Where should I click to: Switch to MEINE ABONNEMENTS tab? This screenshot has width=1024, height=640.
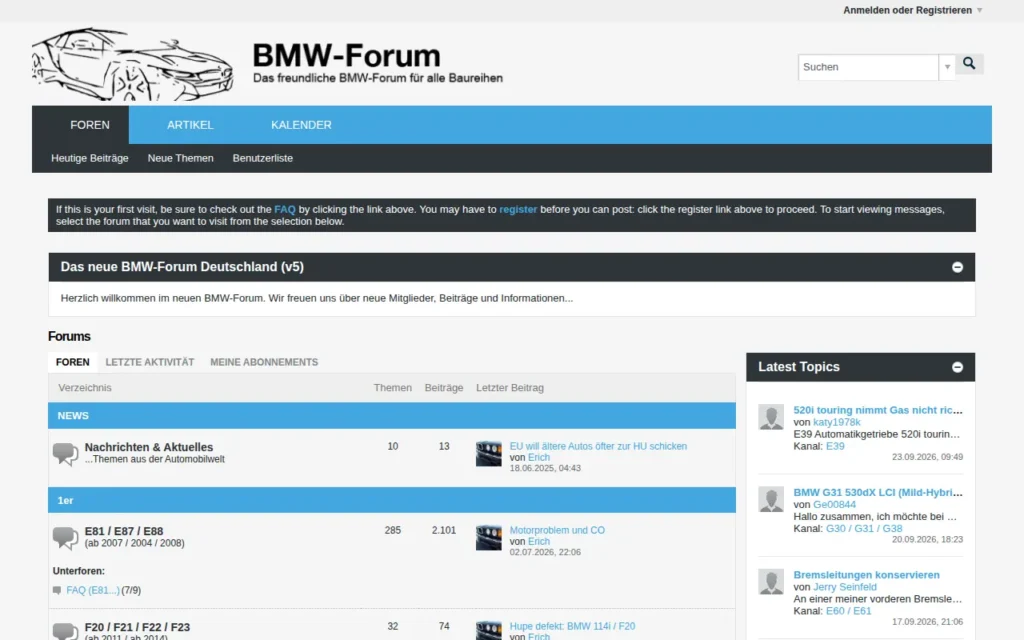264,362
